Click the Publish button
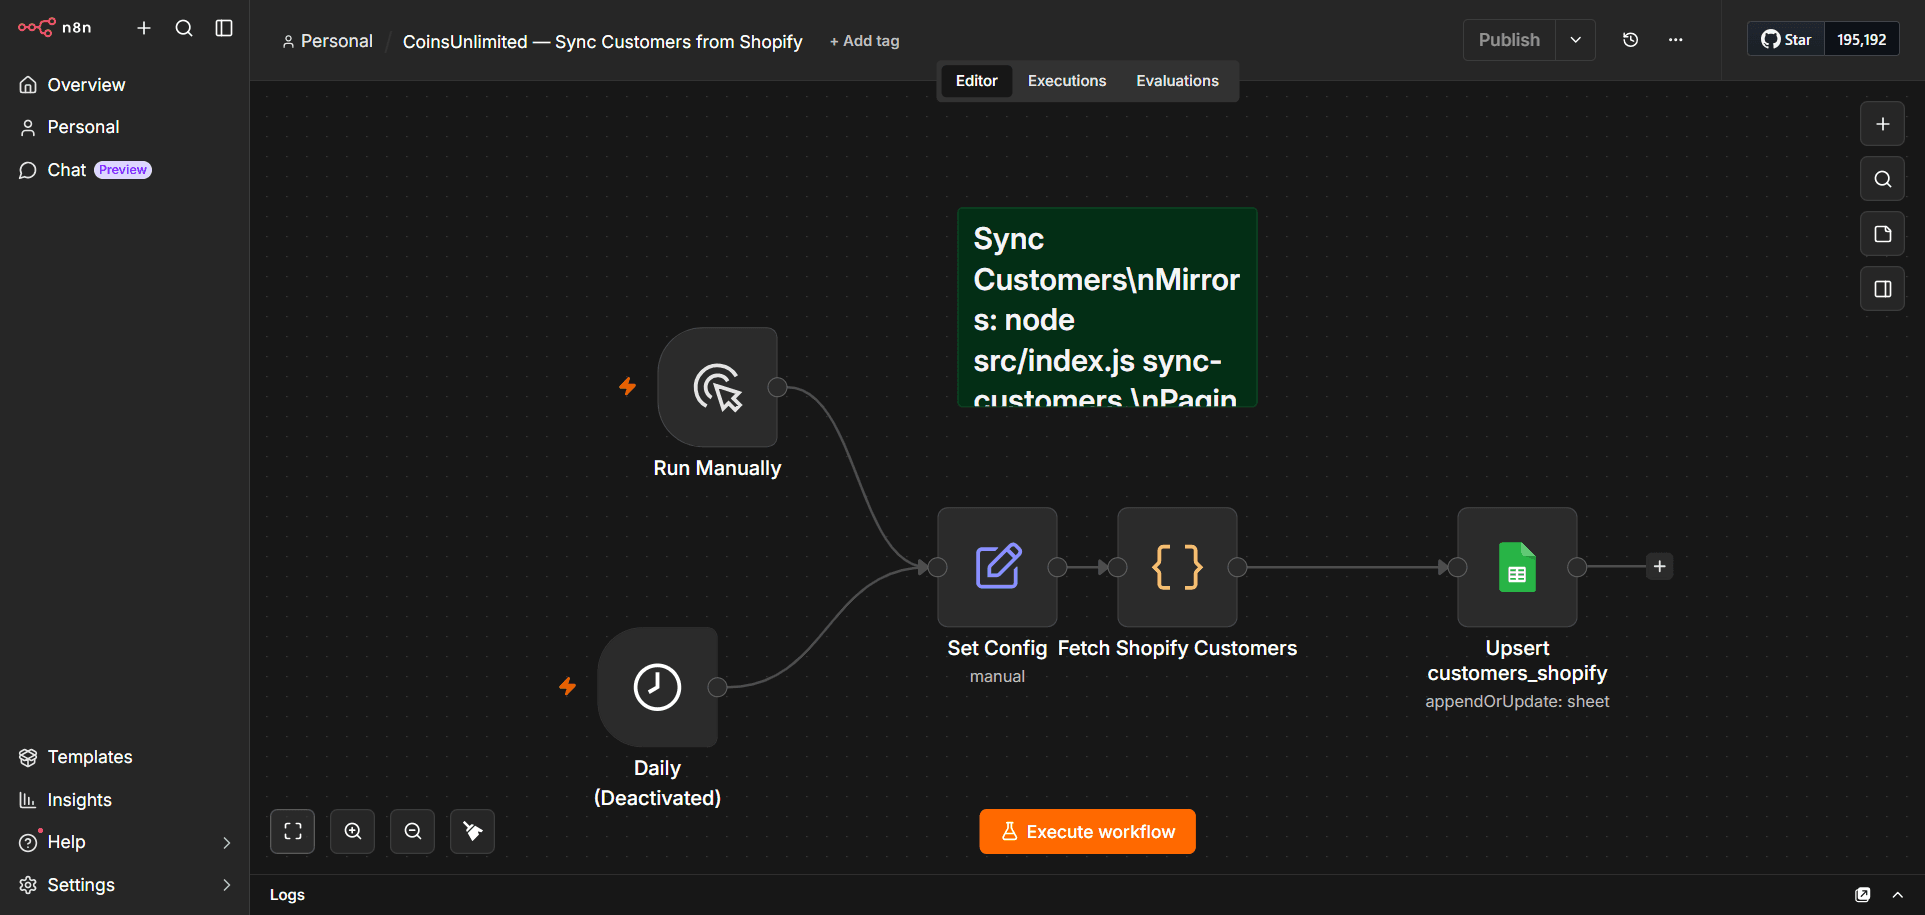Image resolution: width=1925 pixels, height=915 pixels. coord(1509,40)
